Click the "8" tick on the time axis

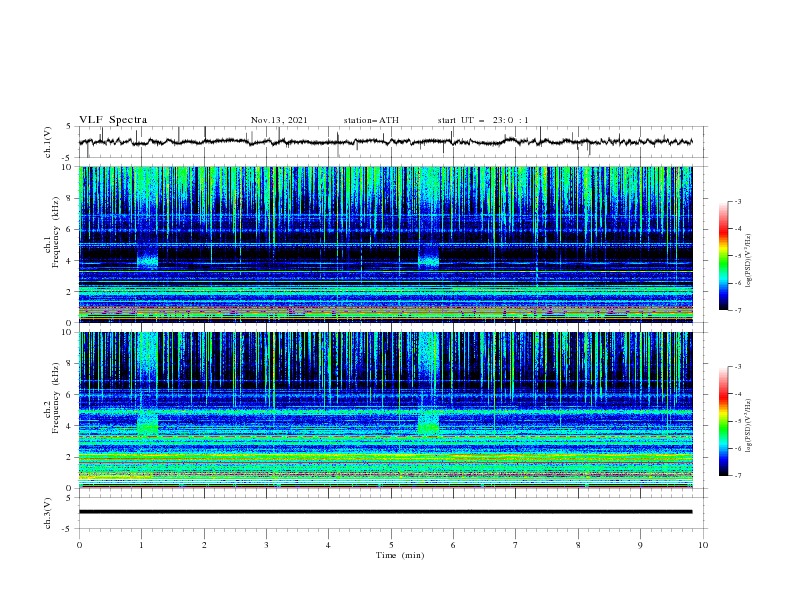(x=578, y=545)
